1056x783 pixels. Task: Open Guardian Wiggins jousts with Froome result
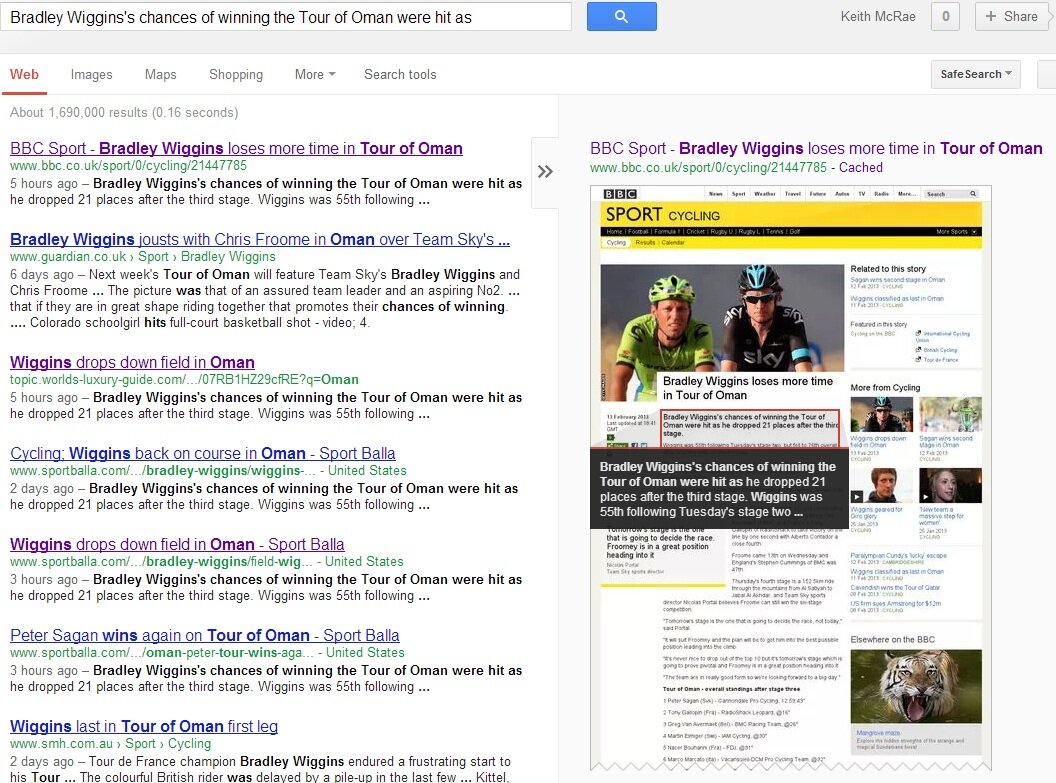259,239
